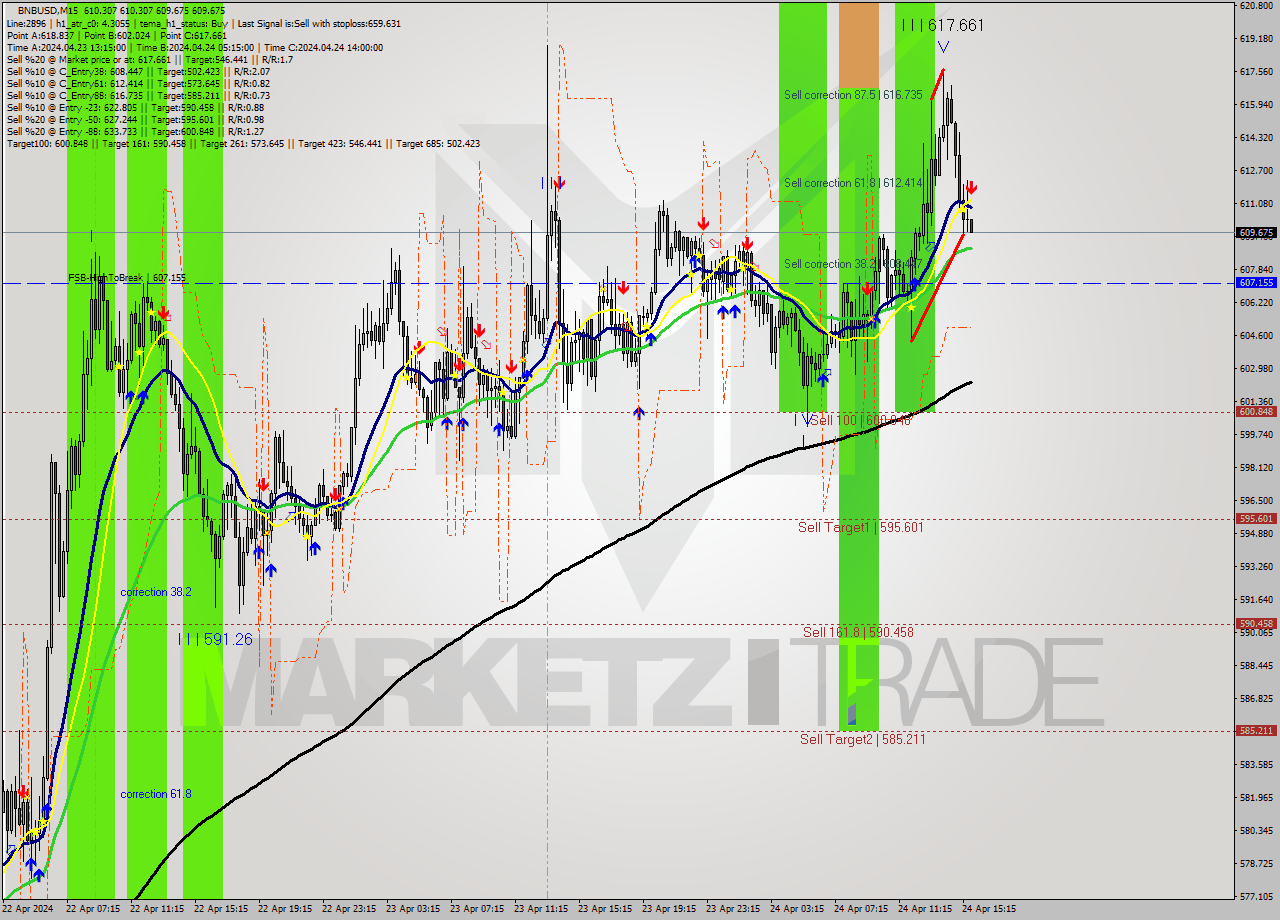Click the blue 'correction 61.8' label
The height and width of the screenshot is (920, 1280).
tap(156, 794)
